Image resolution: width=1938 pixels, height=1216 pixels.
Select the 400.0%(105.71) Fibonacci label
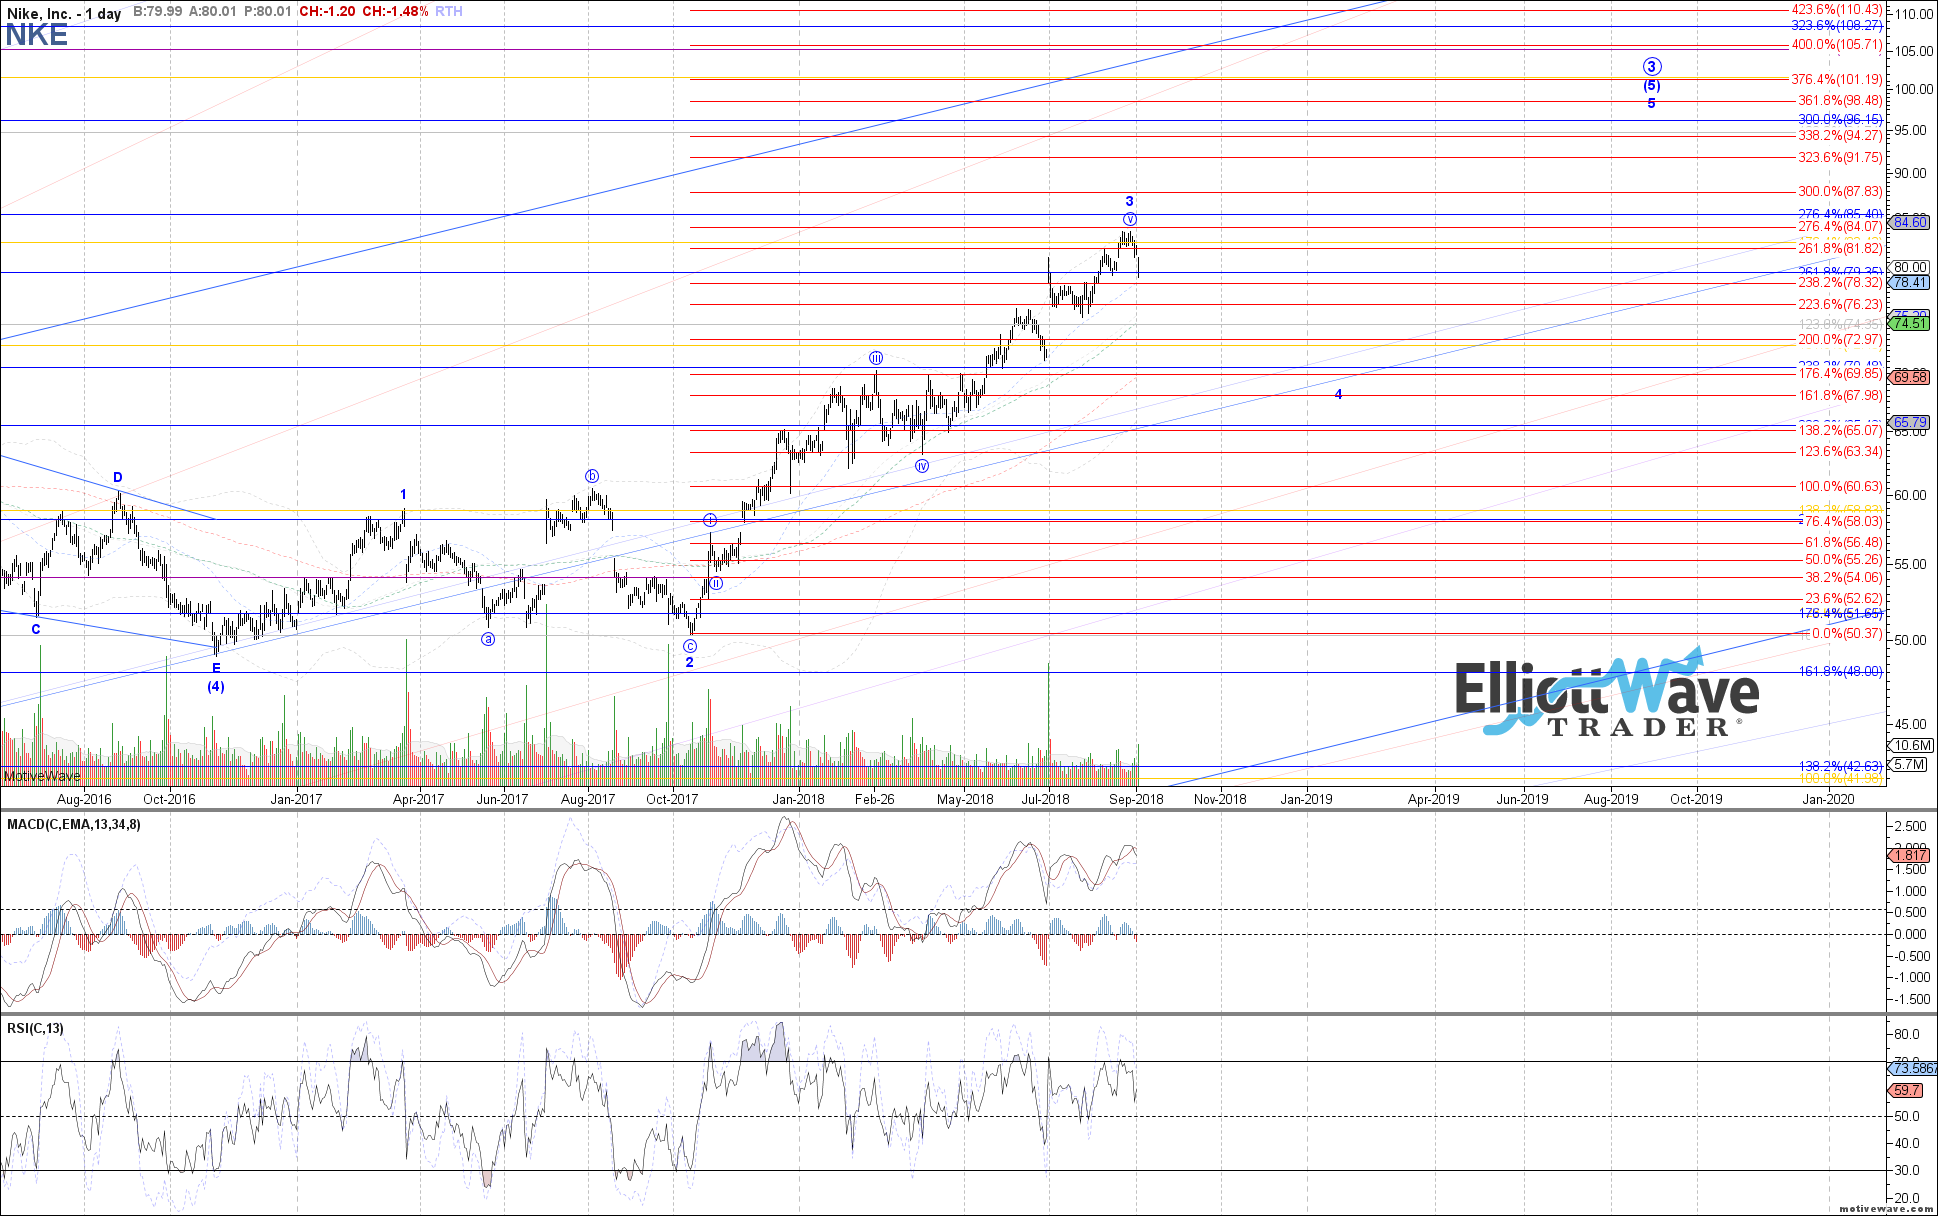pyautogui.click(x=1836, y=45)
